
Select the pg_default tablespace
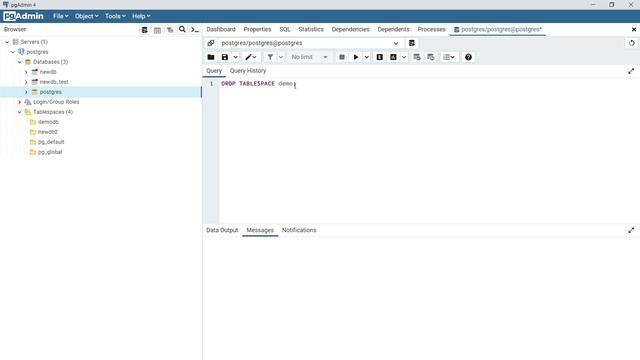click(51, 142)
